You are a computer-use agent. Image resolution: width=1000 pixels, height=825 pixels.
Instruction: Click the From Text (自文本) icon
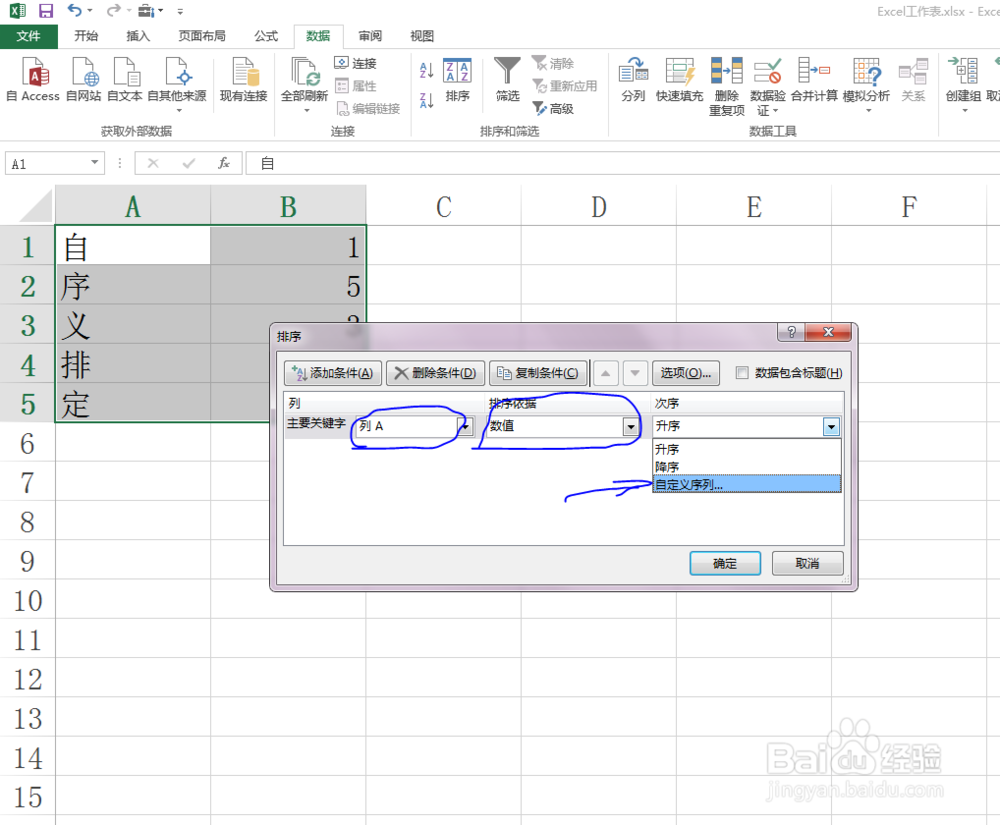[x=124, y=80]
